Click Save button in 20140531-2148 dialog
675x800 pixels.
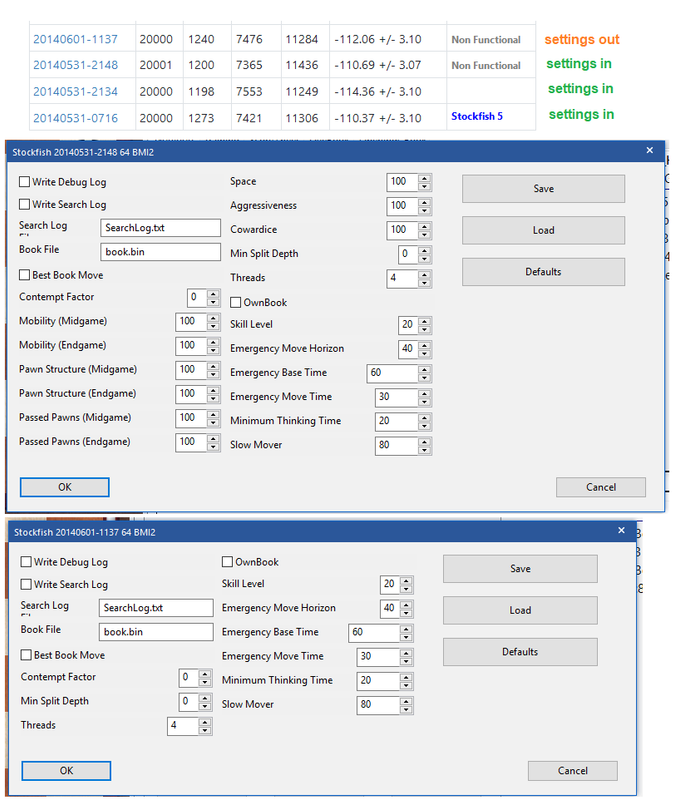pos(543,189)
